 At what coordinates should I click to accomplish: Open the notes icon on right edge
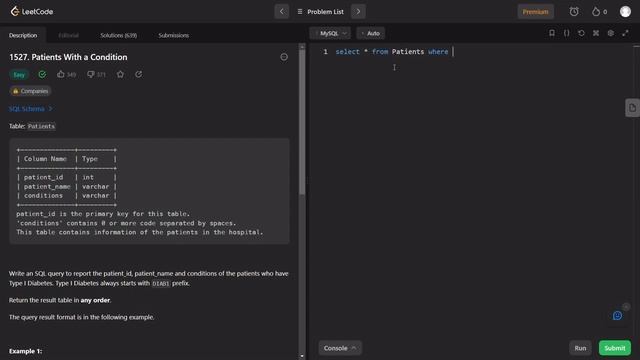pyautogui.click(x=632, y=108)
